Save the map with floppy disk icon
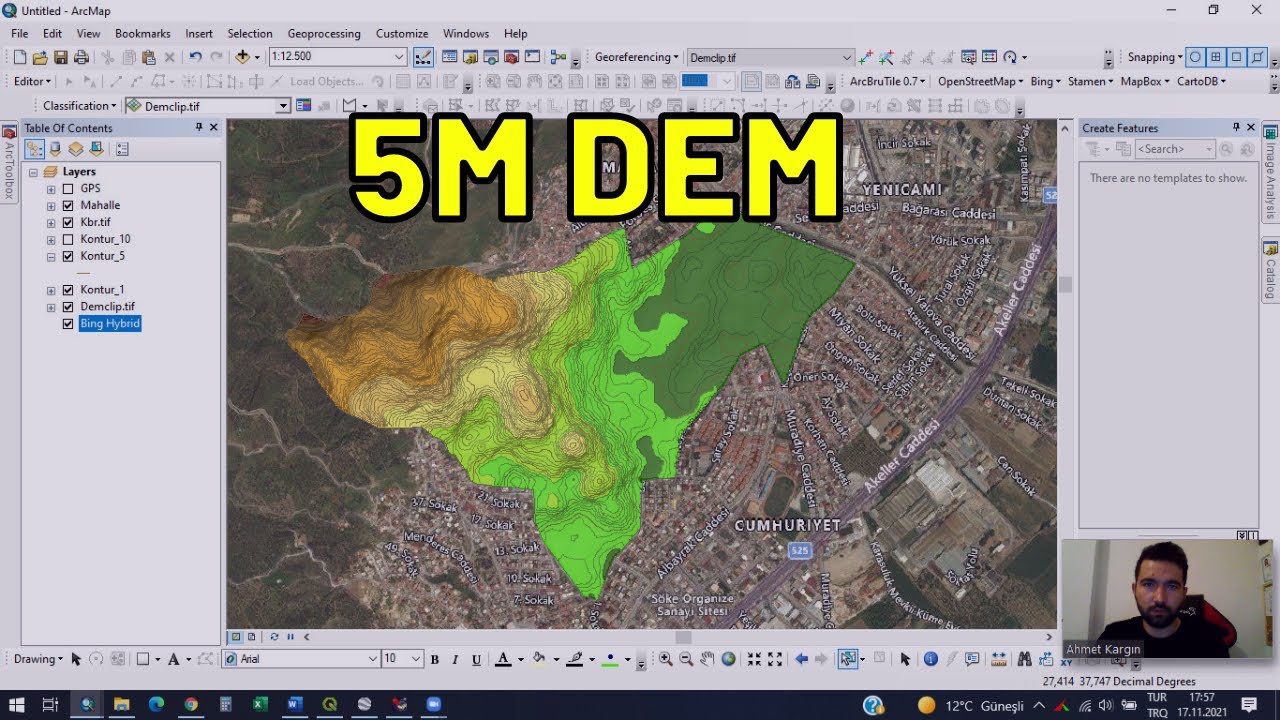The image size is (1280, 720). [61, 57]
